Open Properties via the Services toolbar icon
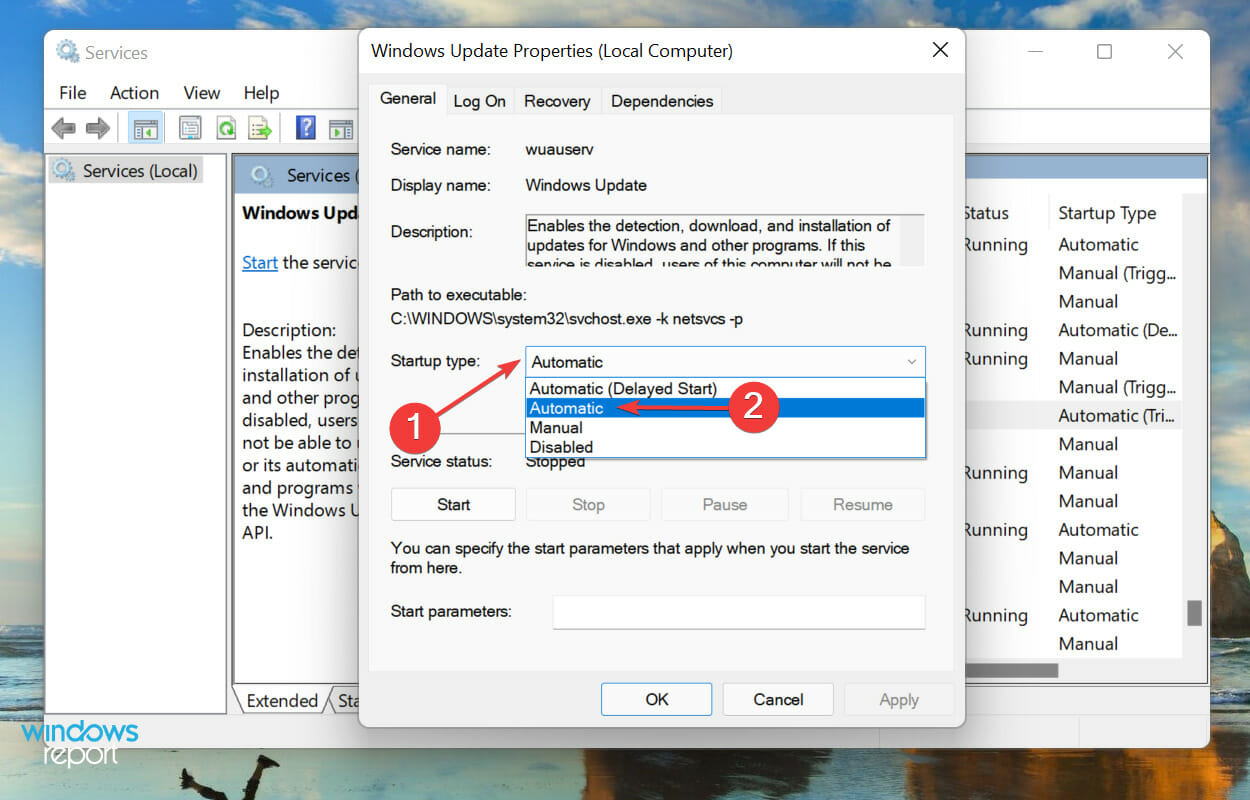 point(190,128)
